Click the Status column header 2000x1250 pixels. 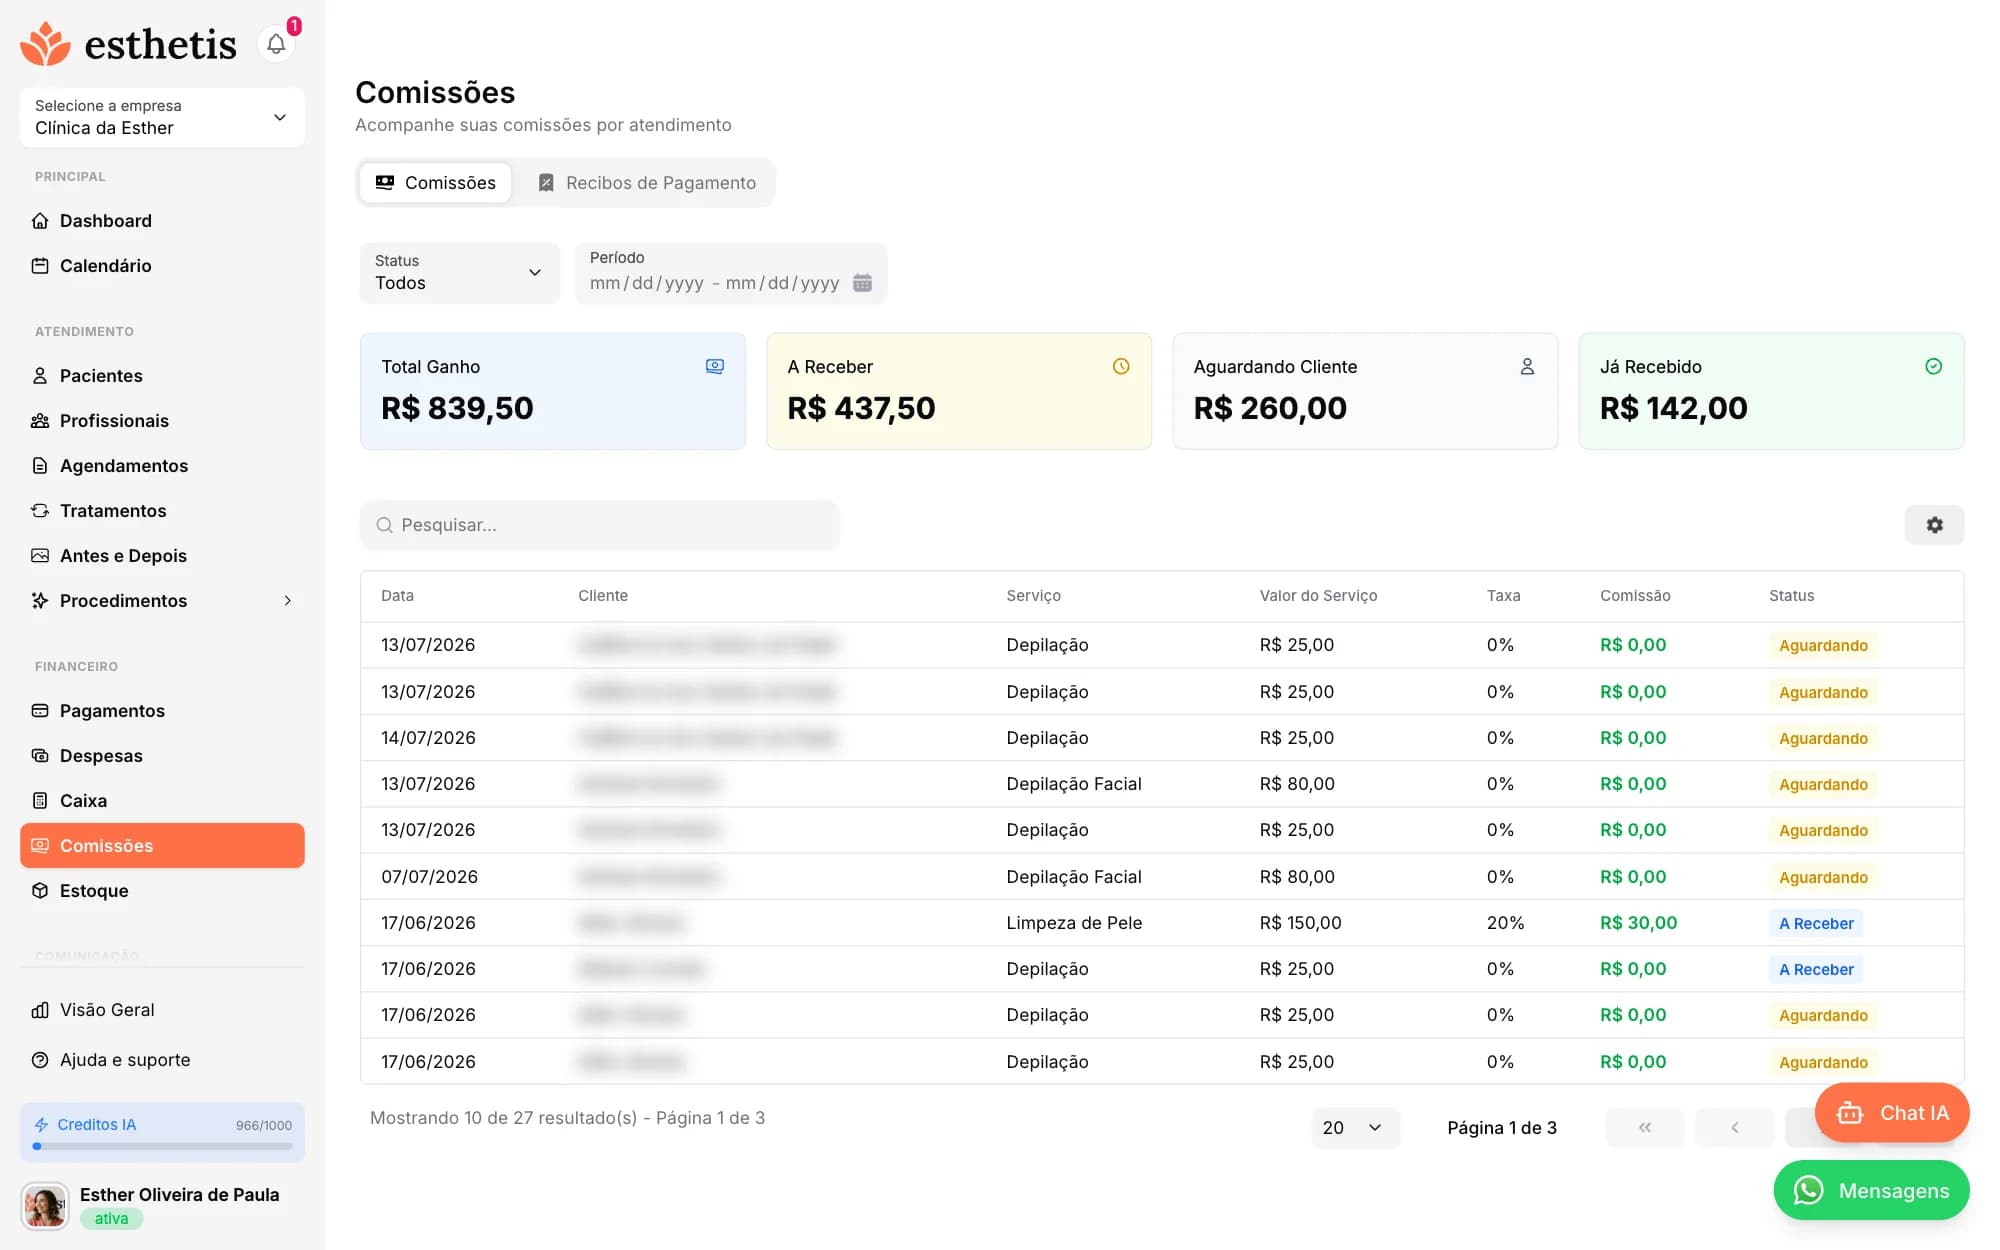[1791, 596]
